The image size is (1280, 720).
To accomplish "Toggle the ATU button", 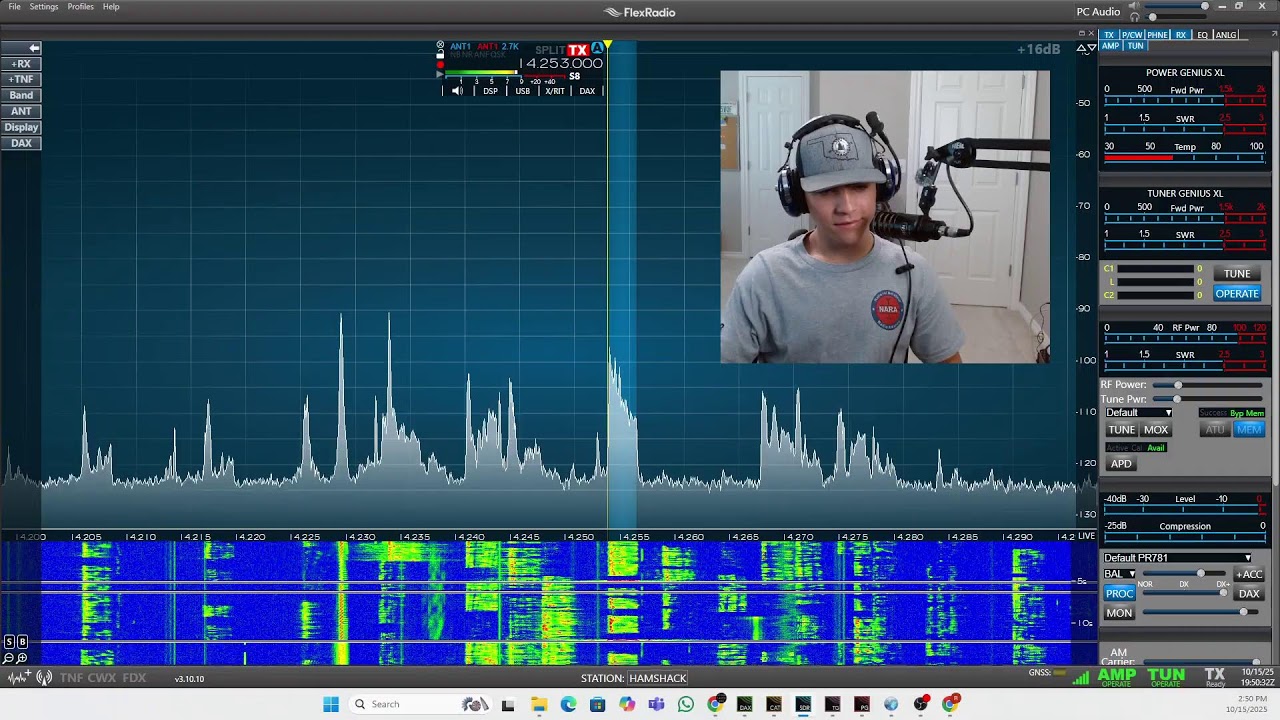I will pos(1214,430).
